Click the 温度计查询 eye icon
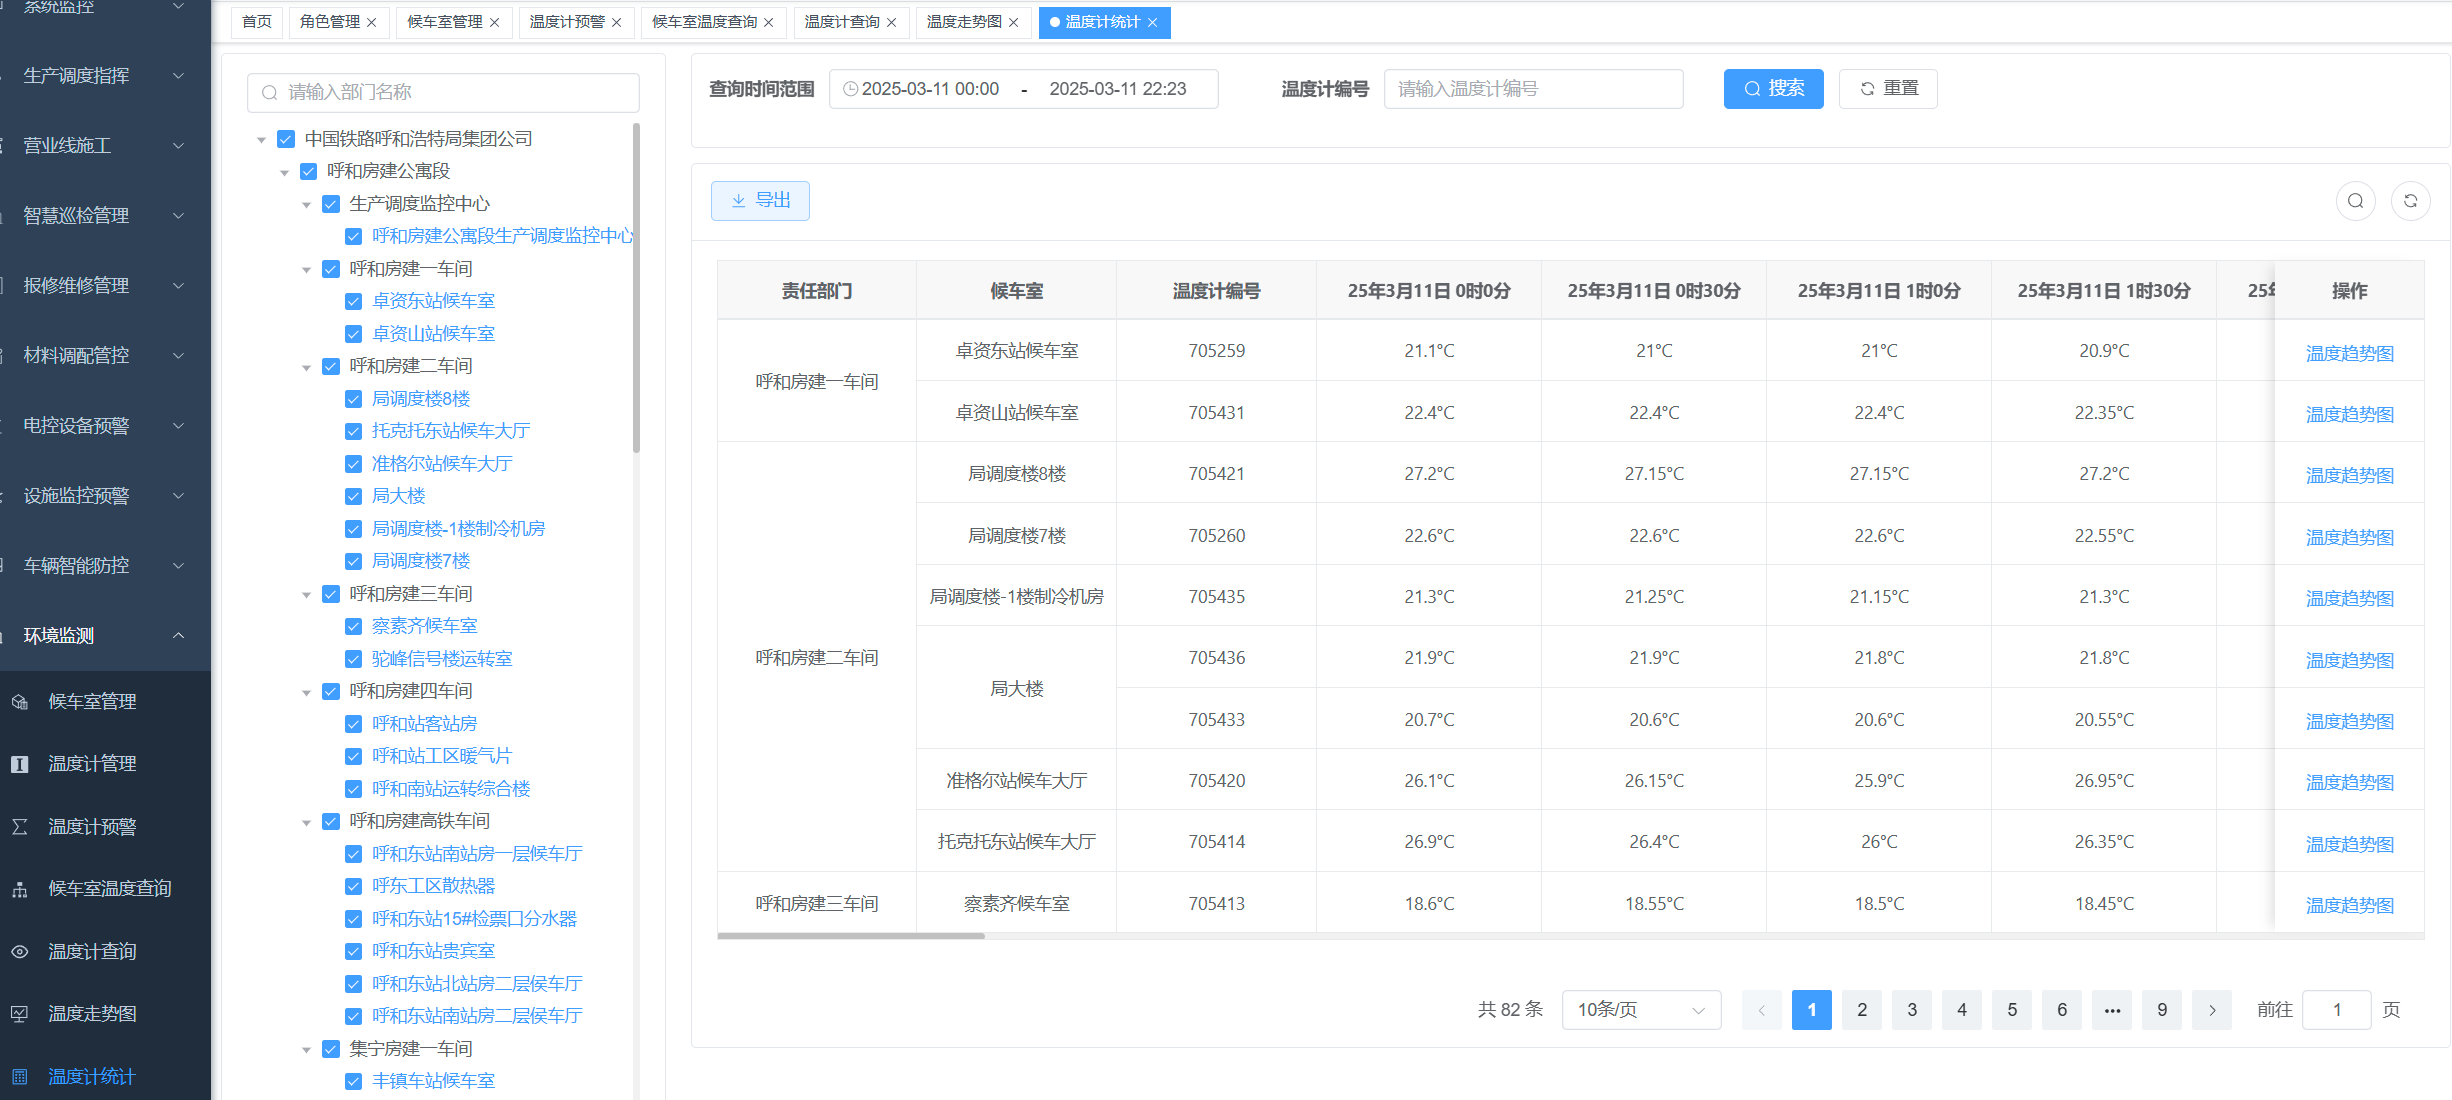2452x1100 pixels. coord(20,952)
